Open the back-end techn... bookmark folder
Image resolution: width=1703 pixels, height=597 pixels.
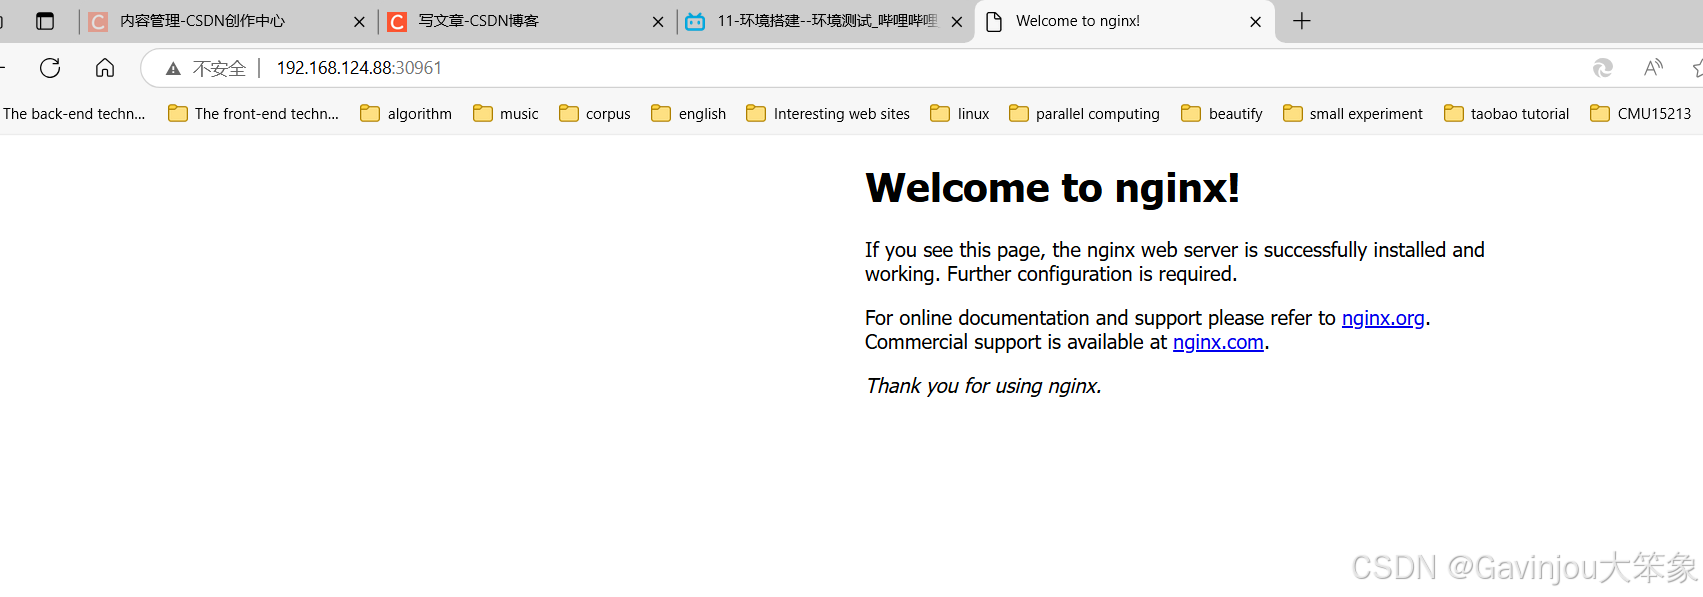[x=72, y=114]
